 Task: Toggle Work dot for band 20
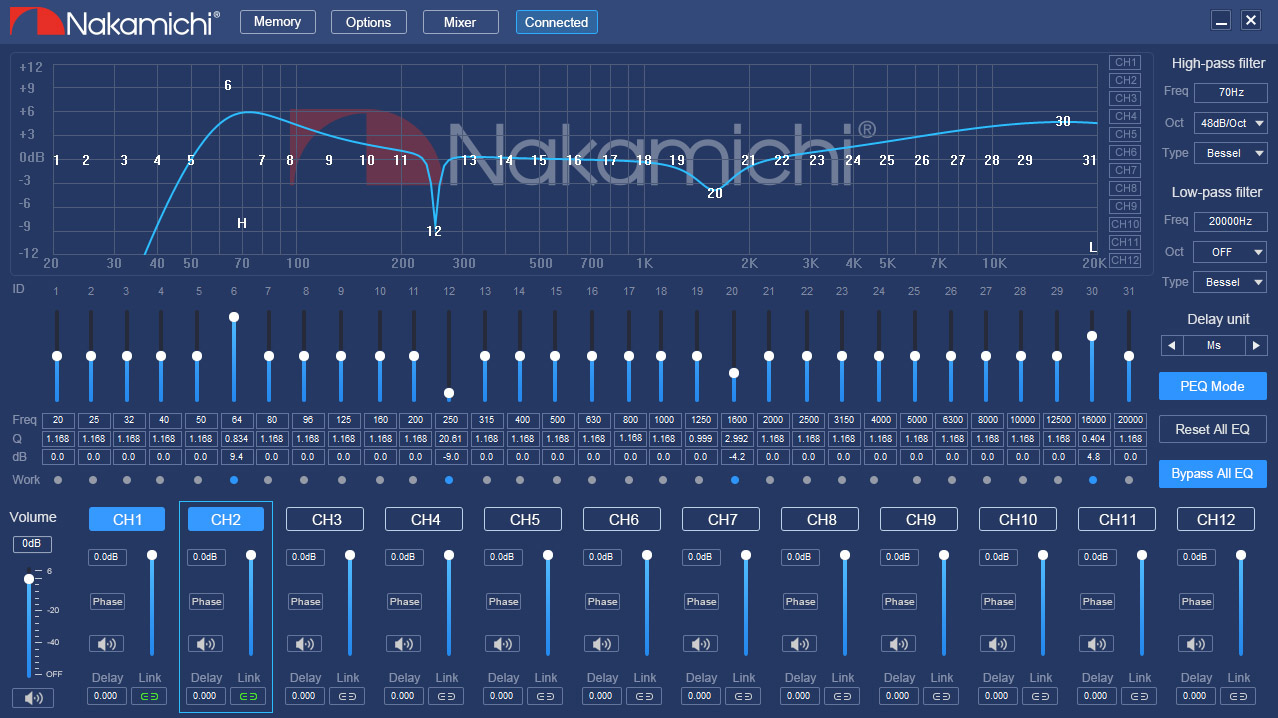click(735, 480)
